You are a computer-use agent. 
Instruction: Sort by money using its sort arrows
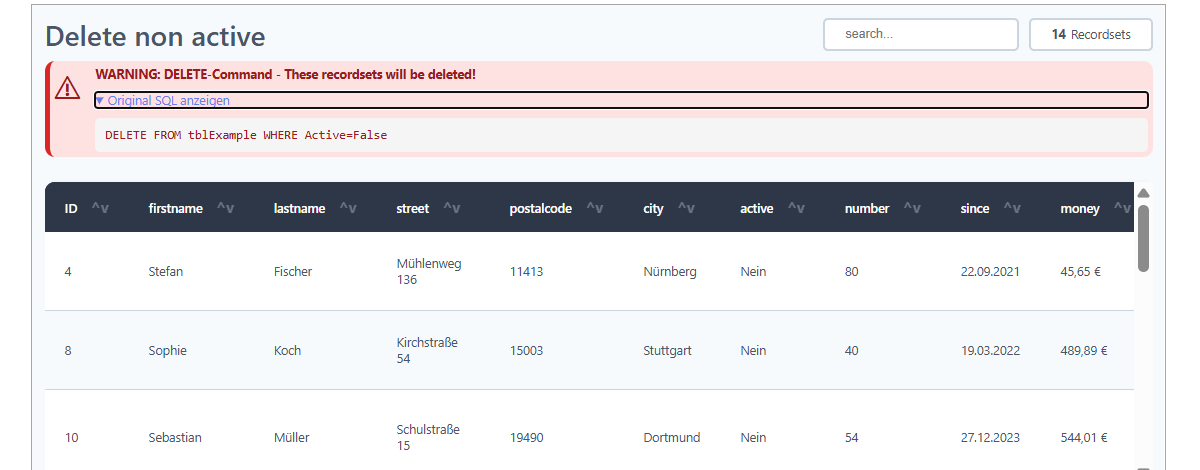point(1123,208)
